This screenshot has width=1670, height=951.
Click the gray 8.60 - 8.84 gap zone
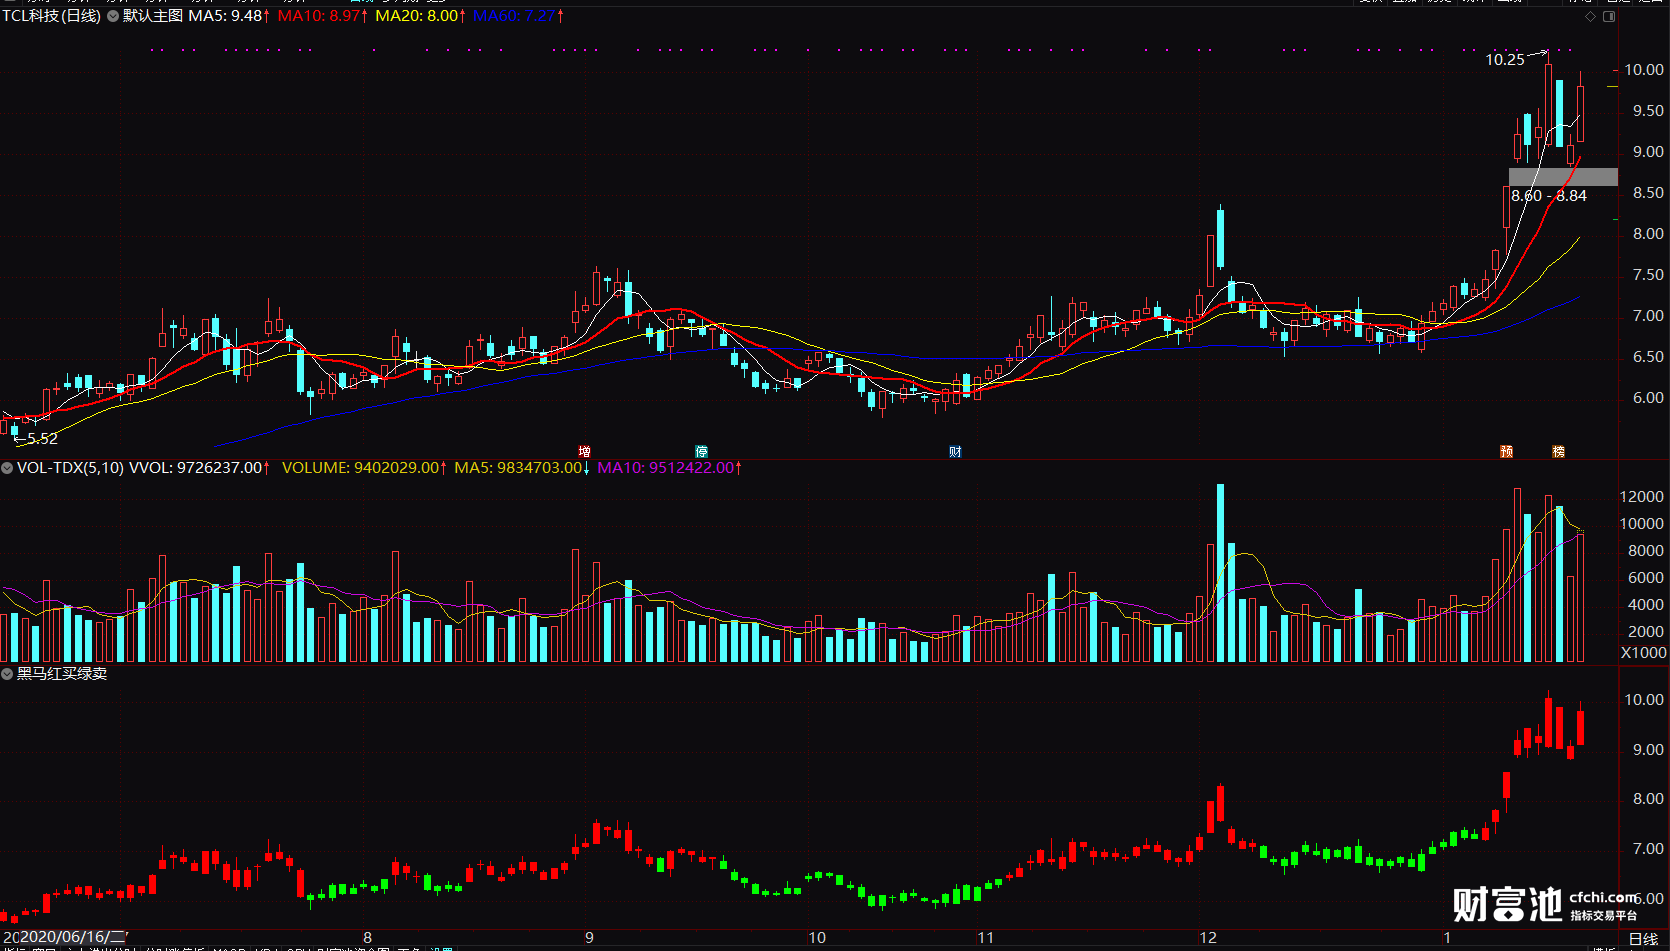(1563, 177)
